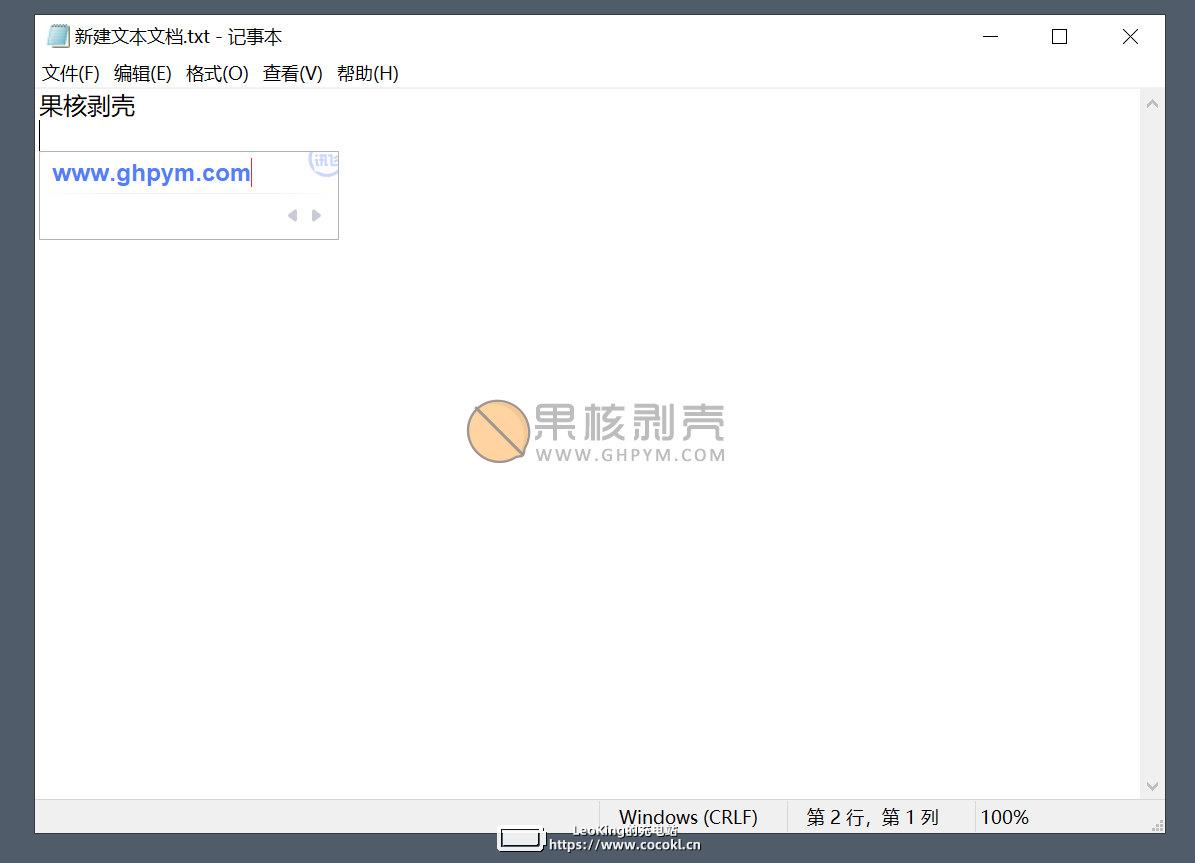Click the www.ghpym.com composition text
1195x863 pixels.
click(x=151, y=173)
